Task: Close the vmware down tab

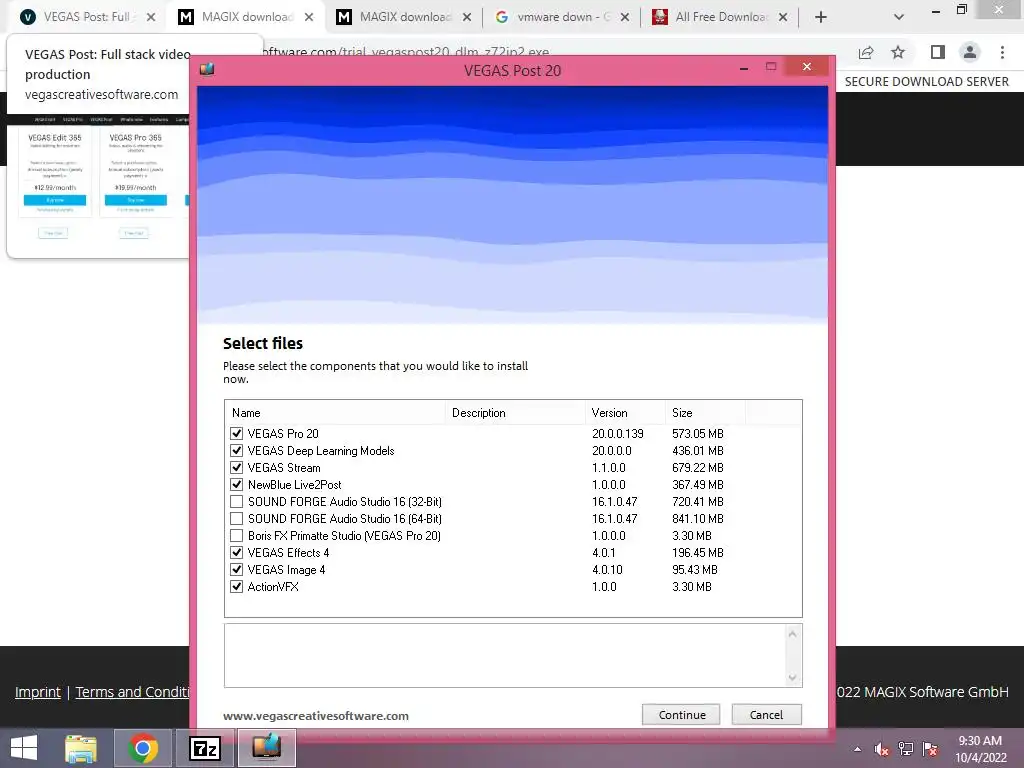Action: pyautogui.click(x=625, y=17)
